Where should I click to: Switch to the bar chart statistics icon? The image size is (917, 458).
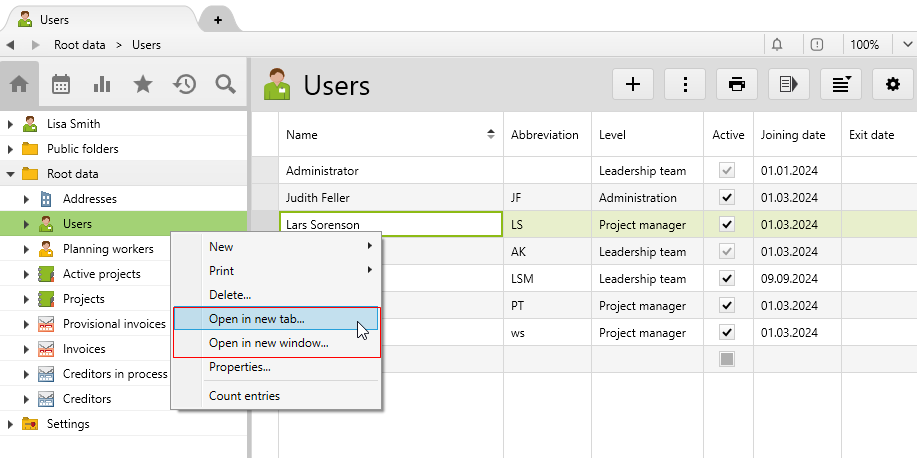tap(101, 85)
